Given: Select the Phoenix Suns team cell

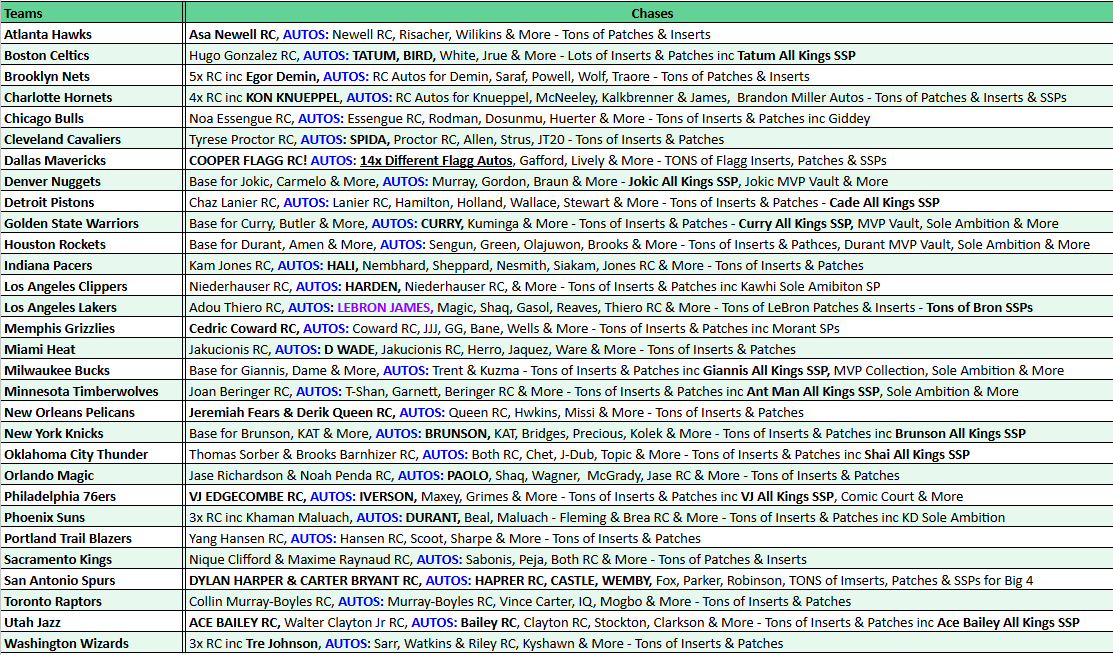Looking at the screenshot, I should pos(92,517).
